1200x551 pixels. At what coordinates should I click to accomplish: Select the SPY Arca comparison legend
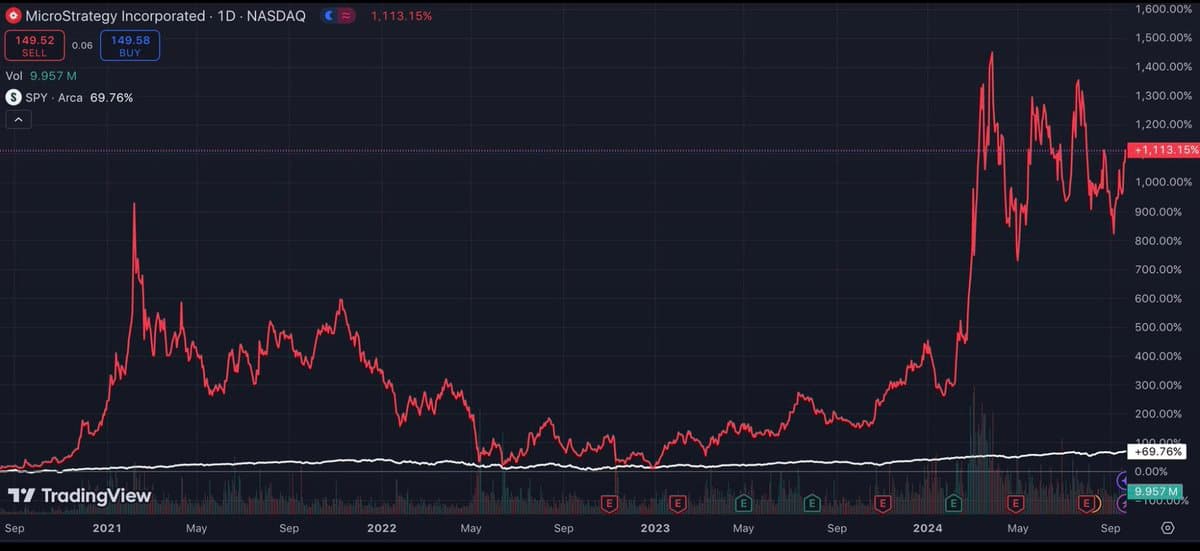click(79, 98)
